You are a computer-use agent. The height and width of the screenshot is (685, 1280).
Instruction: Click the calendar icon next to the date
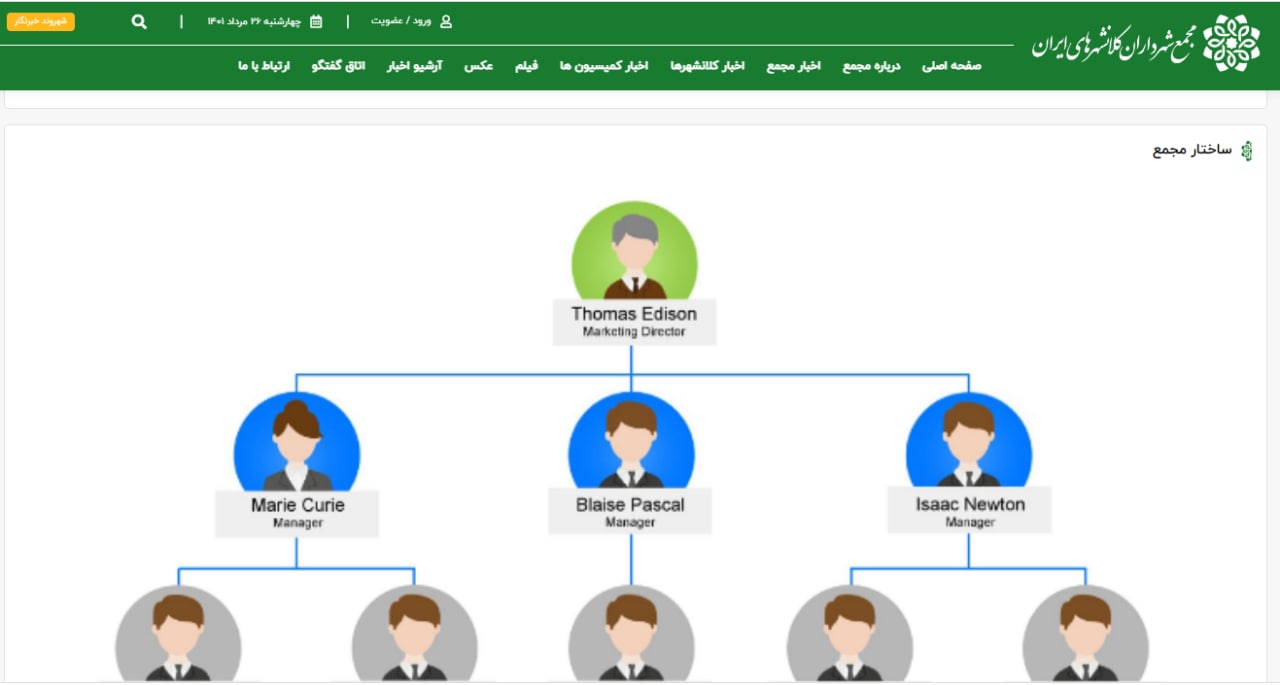tap(316, 21)
